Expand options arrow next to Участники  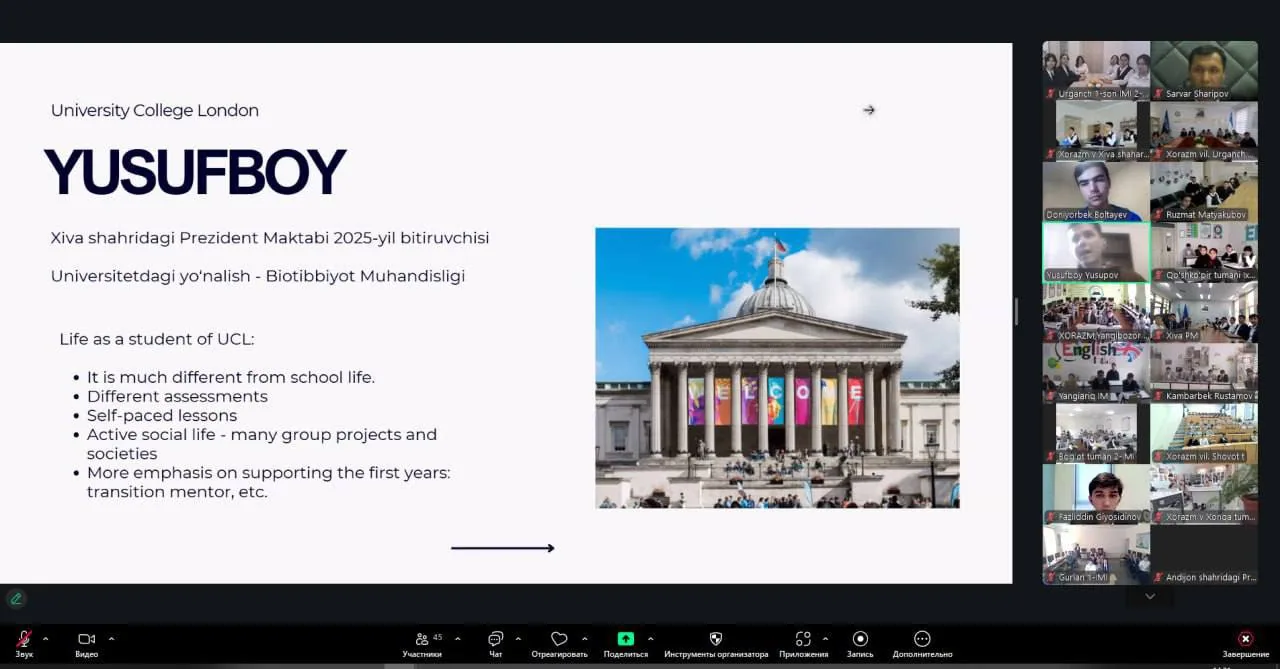(x=458, y=638)
